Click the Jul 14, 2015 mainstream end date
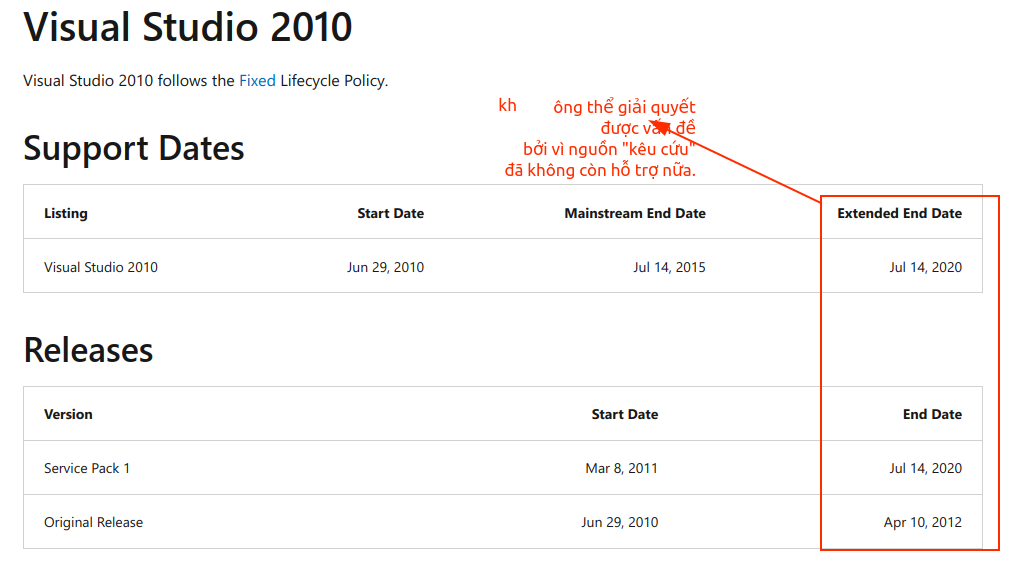This screenshot has height=568, width=1022. tap(669, 267)
